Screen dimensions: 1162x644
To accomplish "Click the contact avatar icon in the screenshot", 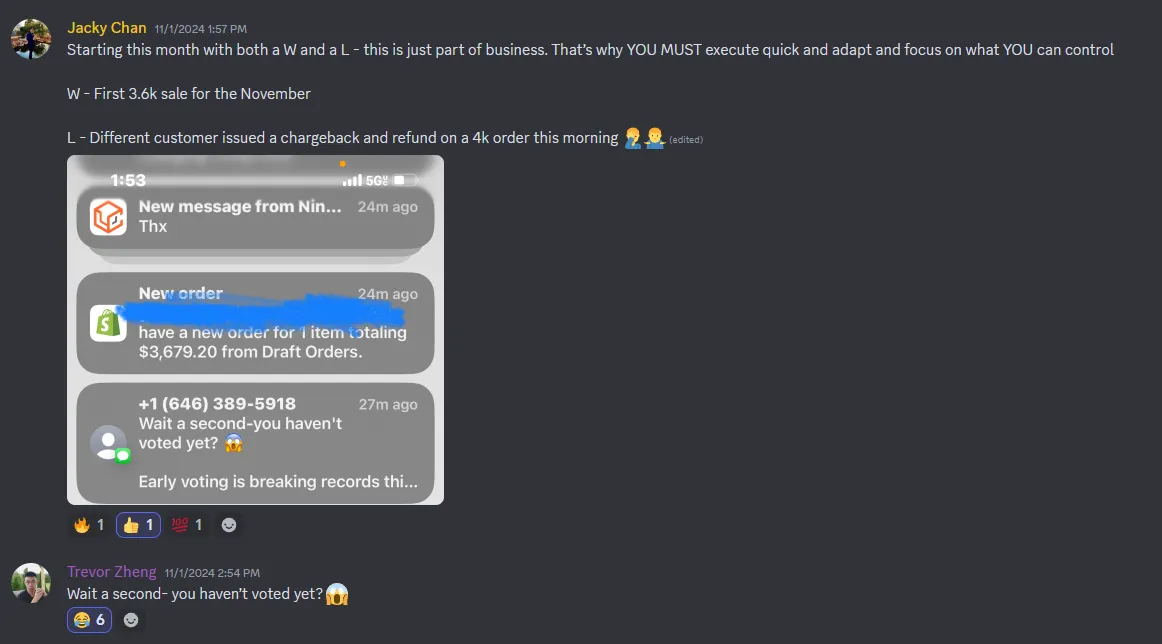I will pos(108,443).
